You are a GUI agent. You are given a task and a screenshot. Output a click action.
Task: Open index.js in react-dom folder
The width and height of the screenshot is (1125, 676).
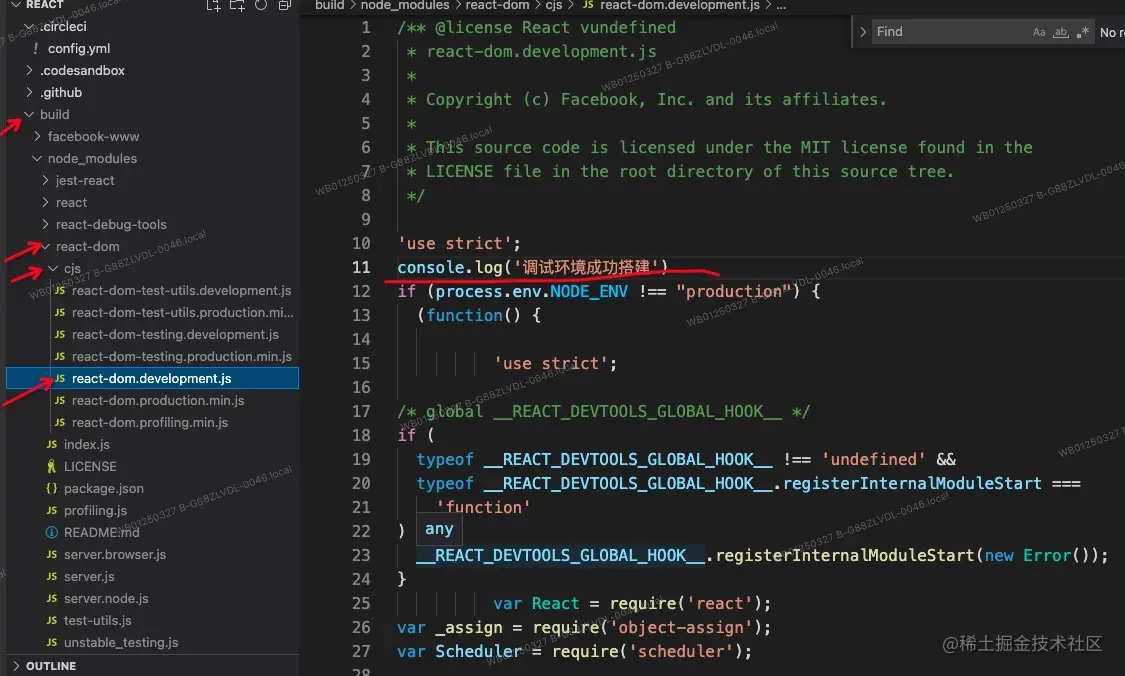[87, 445]
